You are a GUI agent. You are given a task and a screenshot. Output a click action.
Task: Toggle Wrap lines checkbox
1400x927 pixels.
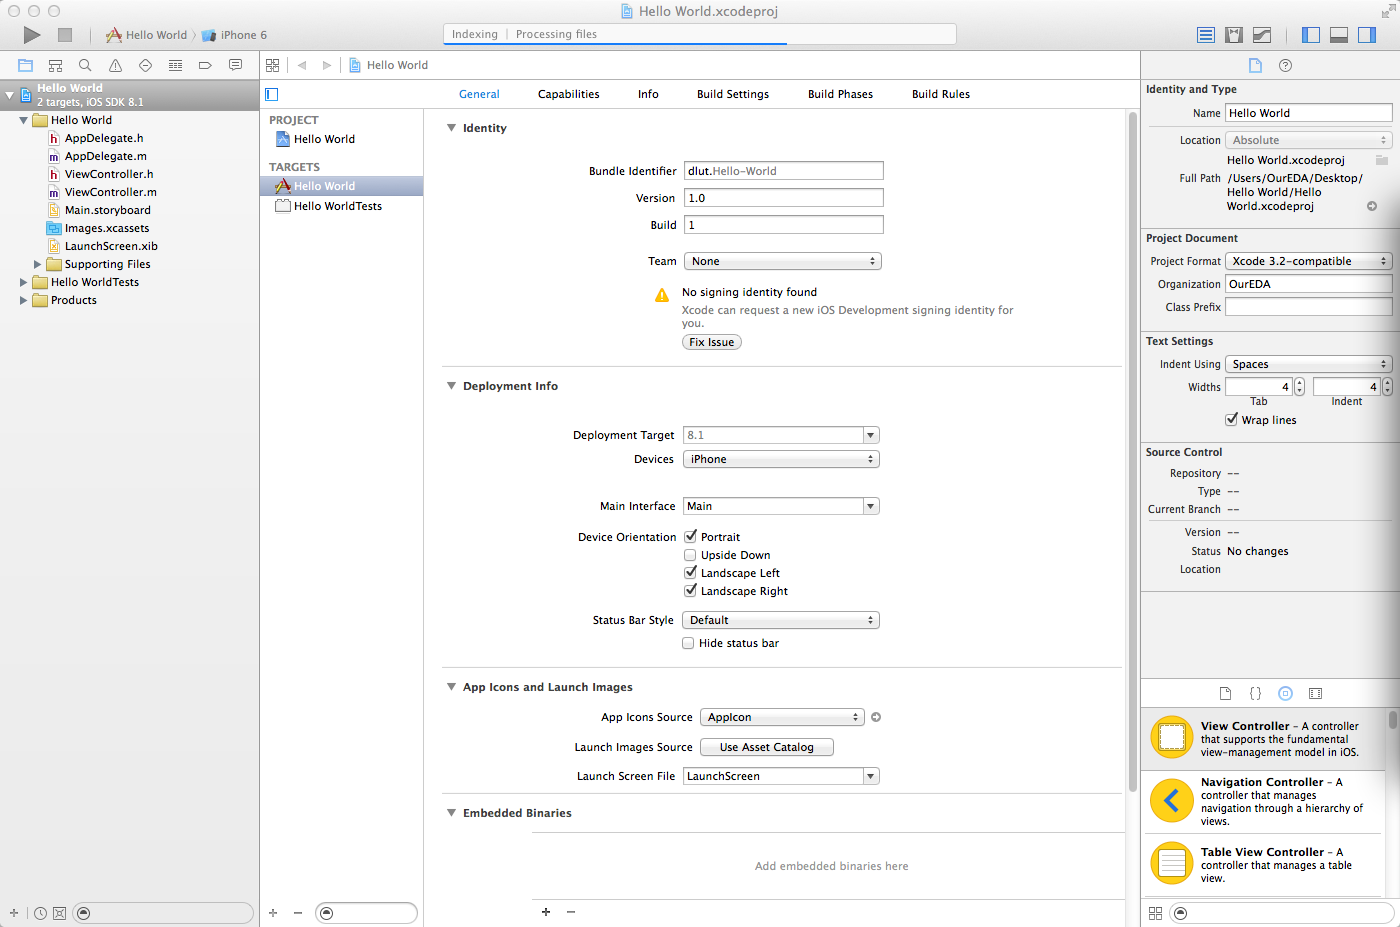pos(1232,420)
